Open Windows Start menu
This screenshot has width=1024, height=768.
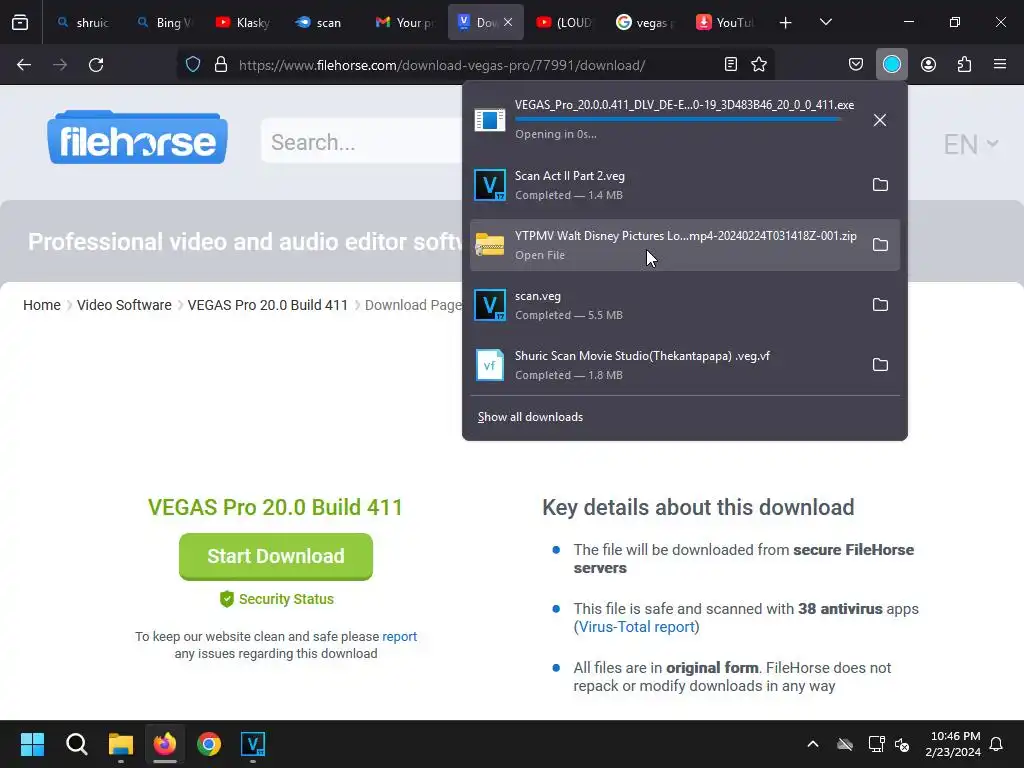click(32, 744)
